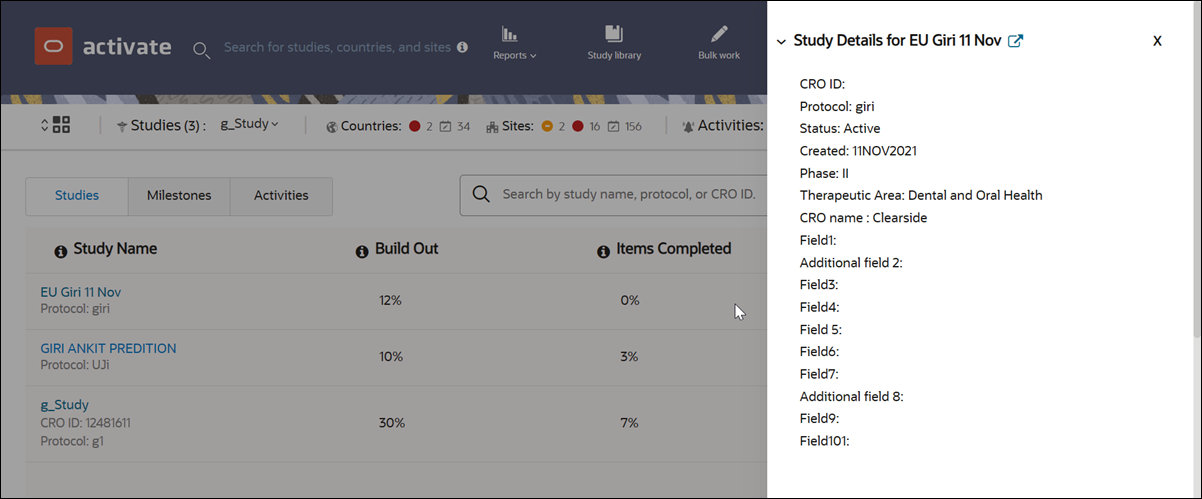The height and width of the screenshot is (499, 1202).
Task: Click the 12% Build Out value
Action: [x=390, y=300]
